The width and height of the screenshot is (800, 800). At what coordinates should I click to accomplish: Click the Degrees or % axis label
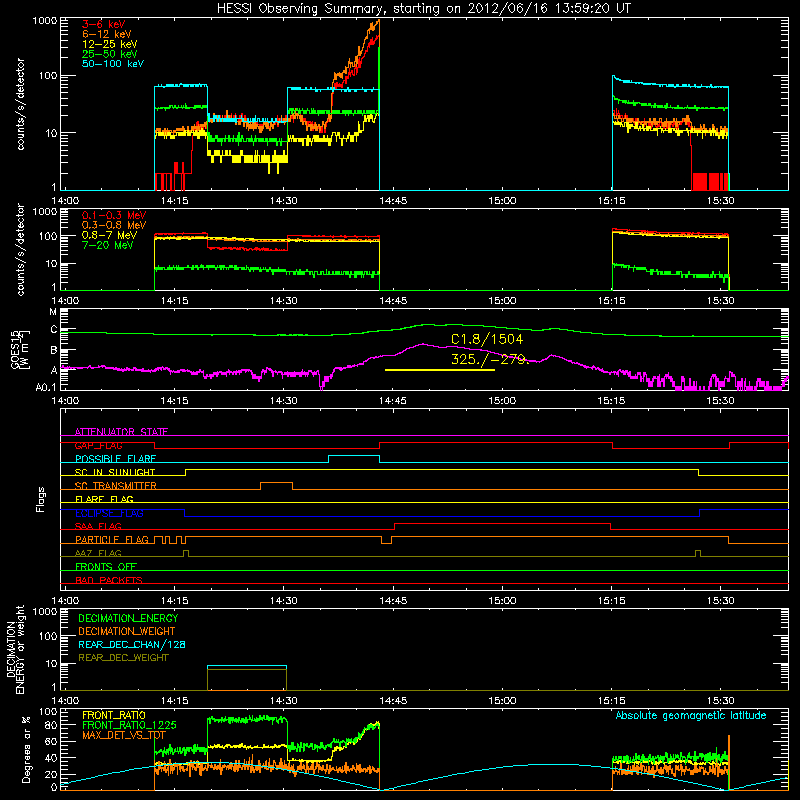25,749
